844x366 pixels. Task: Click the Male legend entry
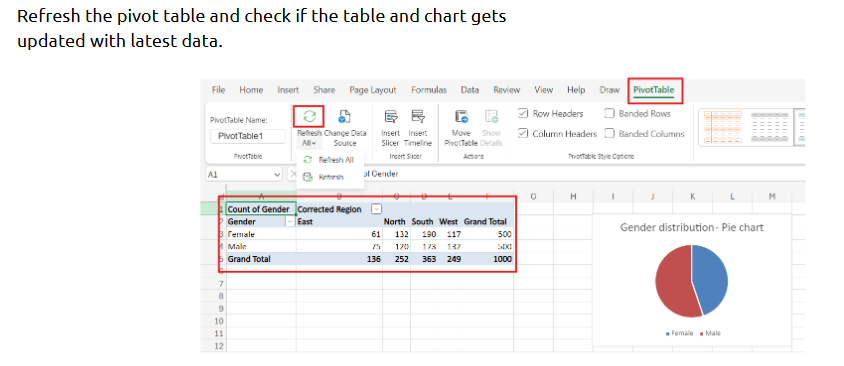710,333
